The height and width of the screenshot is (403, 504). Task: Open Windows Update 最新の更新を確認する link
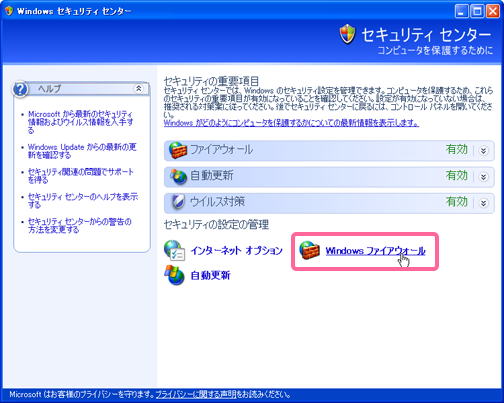82,151
